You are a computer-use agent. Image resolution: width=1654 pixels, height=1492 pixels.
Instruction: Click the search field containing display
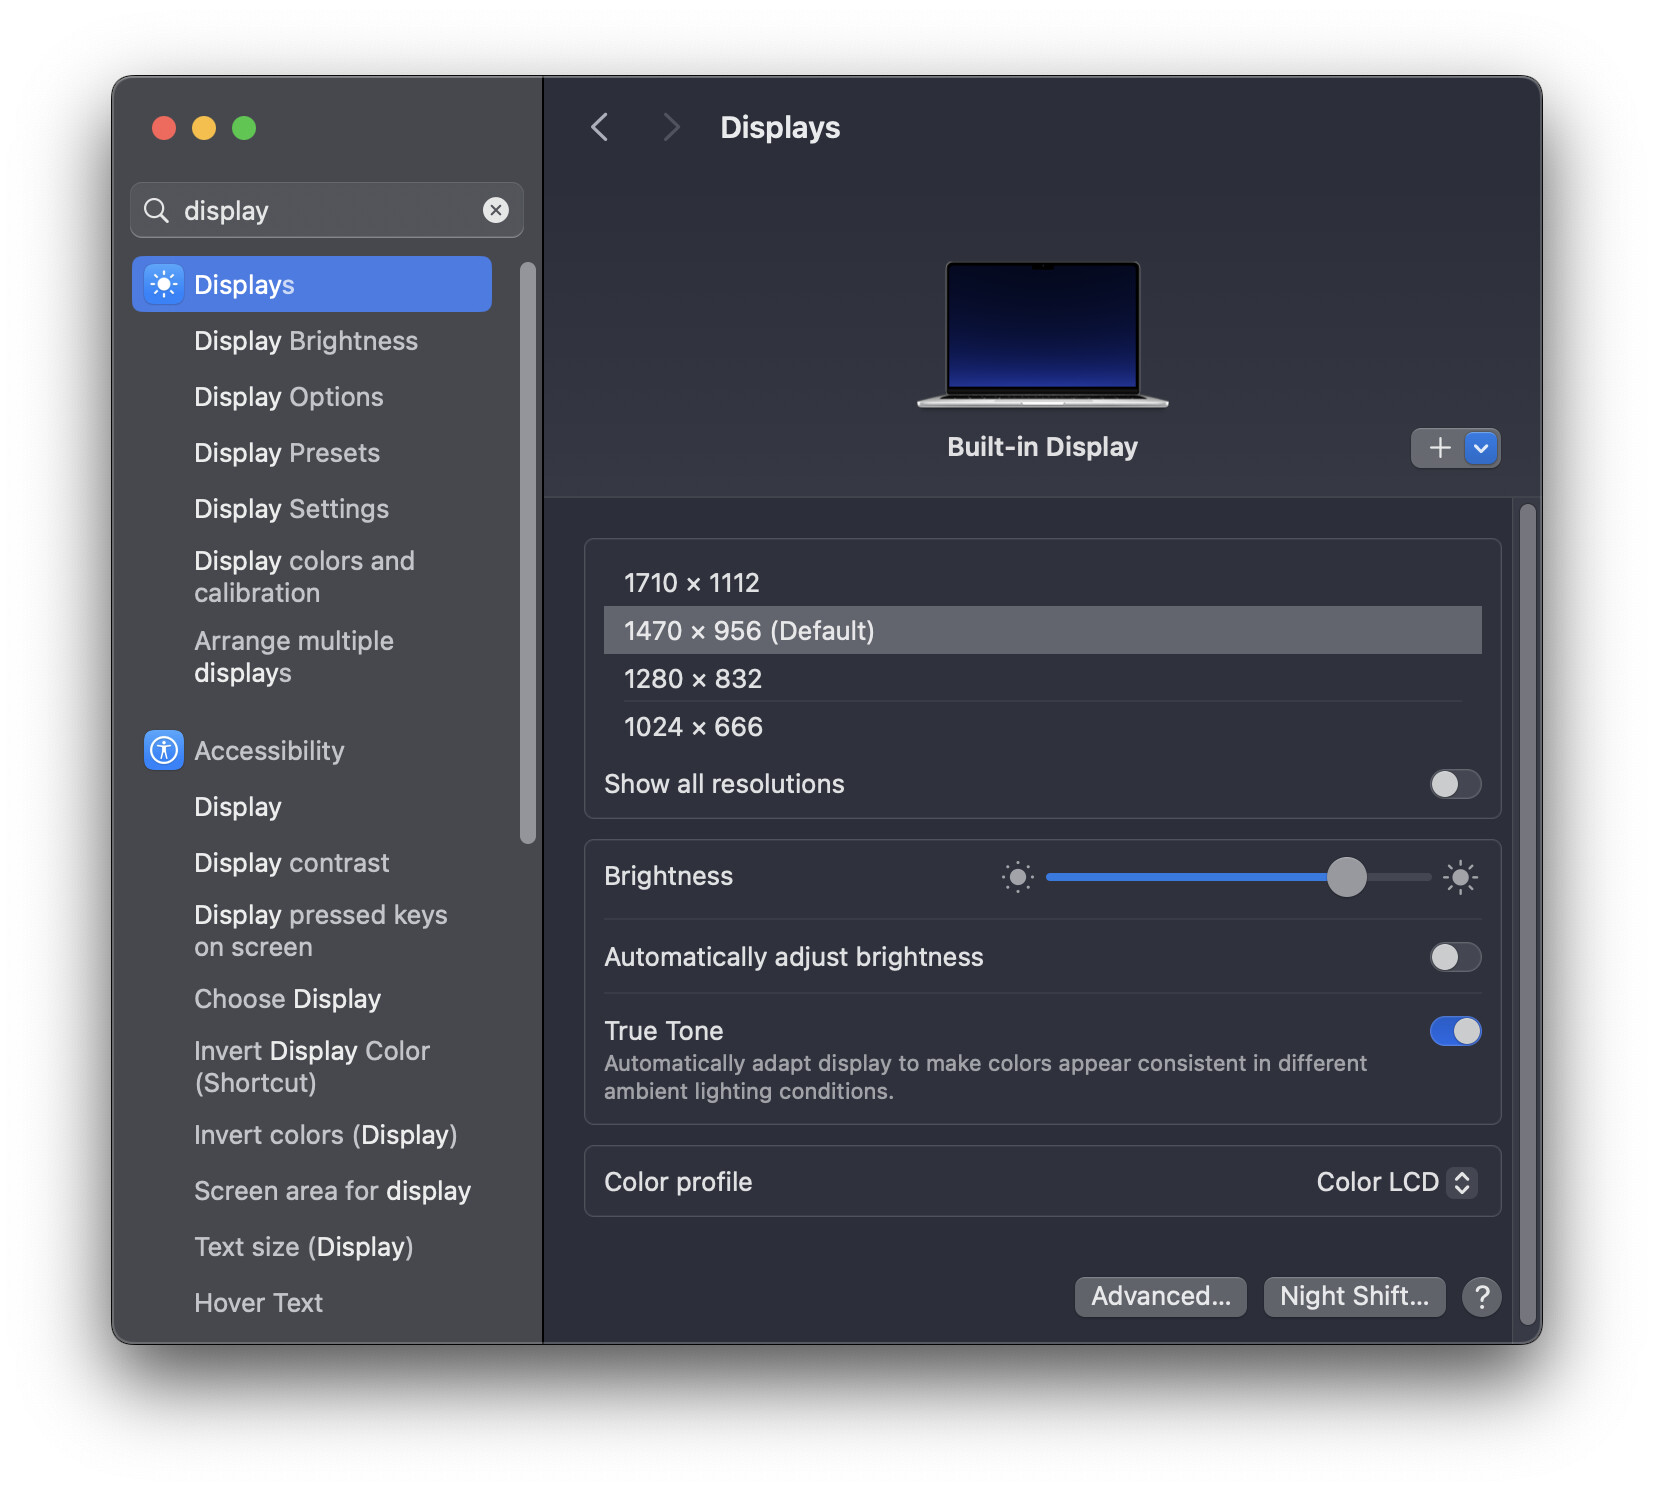(327, 210)
